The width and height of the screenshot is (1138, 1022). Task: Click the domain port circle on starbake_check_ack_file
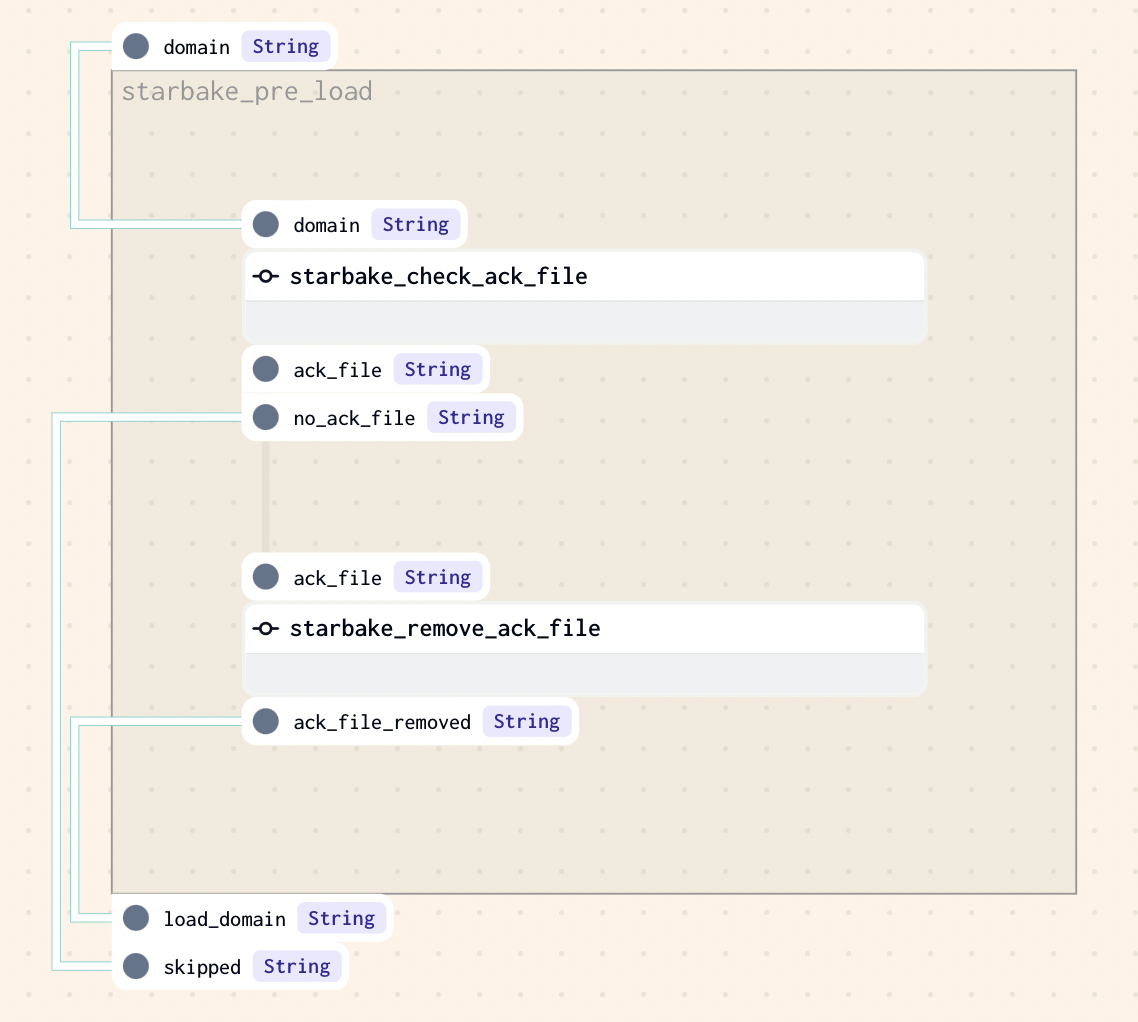(x=265, y=224)
